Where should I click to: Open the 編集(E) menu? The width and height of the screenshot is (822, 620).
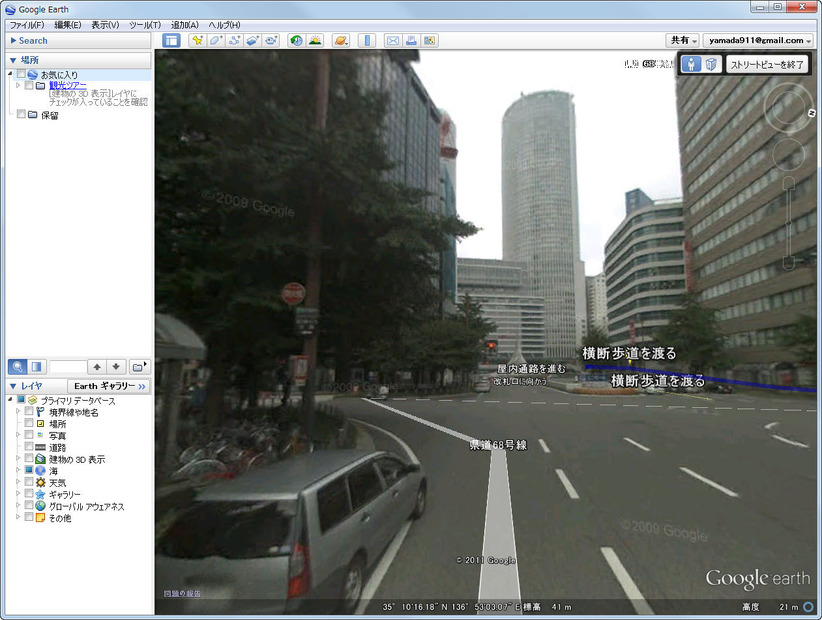(x=68, y=25)
